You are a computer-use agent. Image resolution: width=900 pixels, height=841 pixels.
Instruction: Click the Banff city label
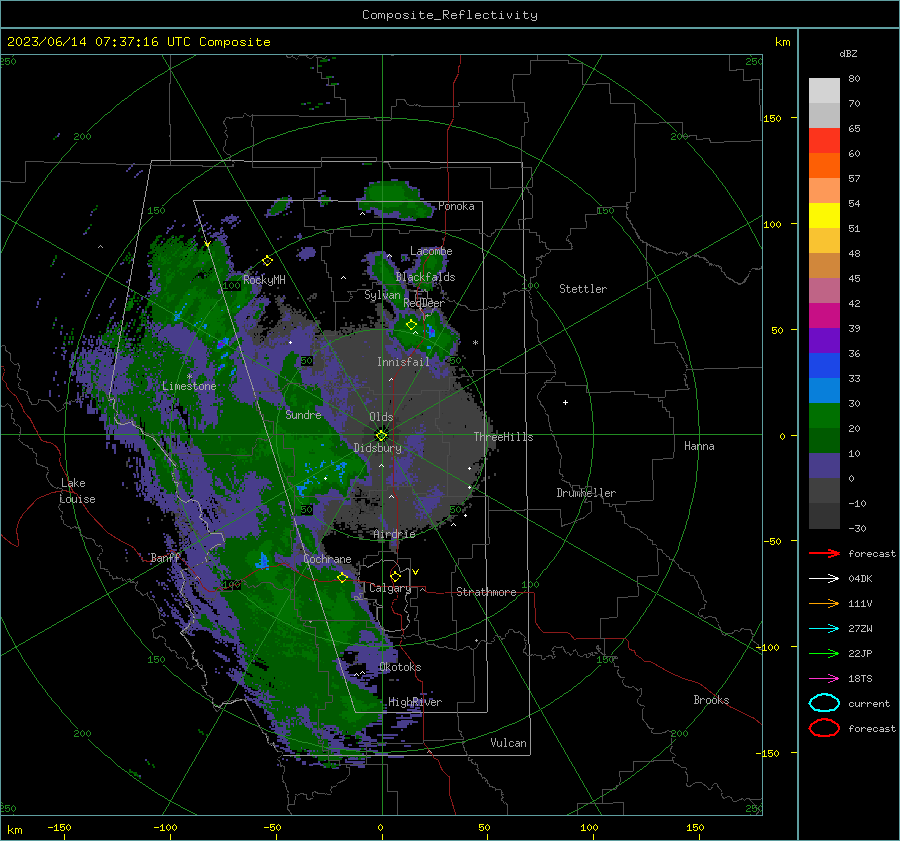click(165, 558)
